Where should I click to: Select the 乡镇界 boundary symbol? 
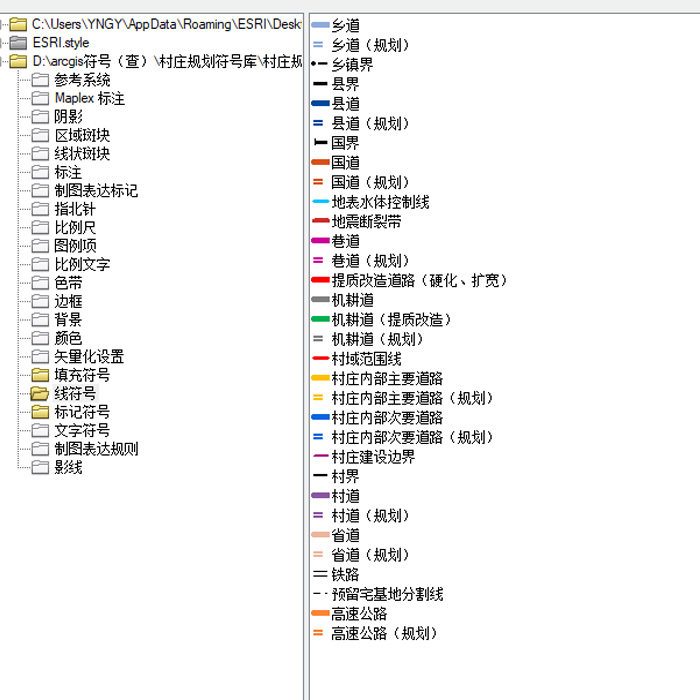342,64
